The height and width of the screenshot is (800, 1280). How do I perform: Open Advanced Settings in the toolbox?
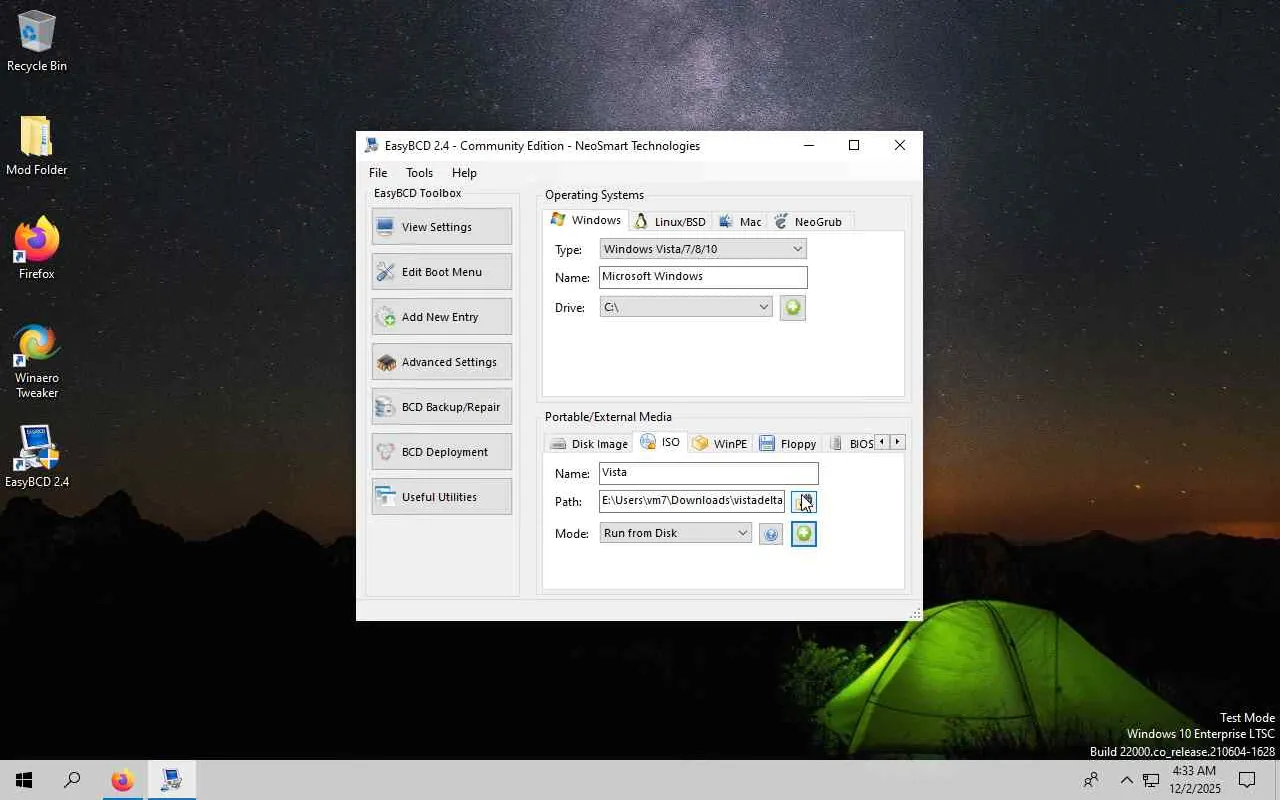(441, 362)
